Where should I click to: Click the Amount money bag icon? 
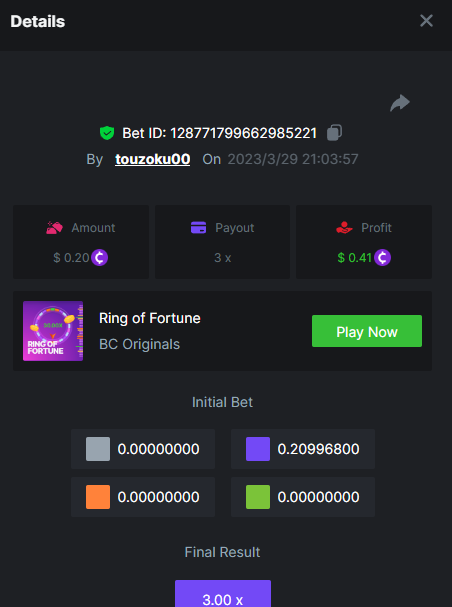pyautogui.click(x=55, y=228)
